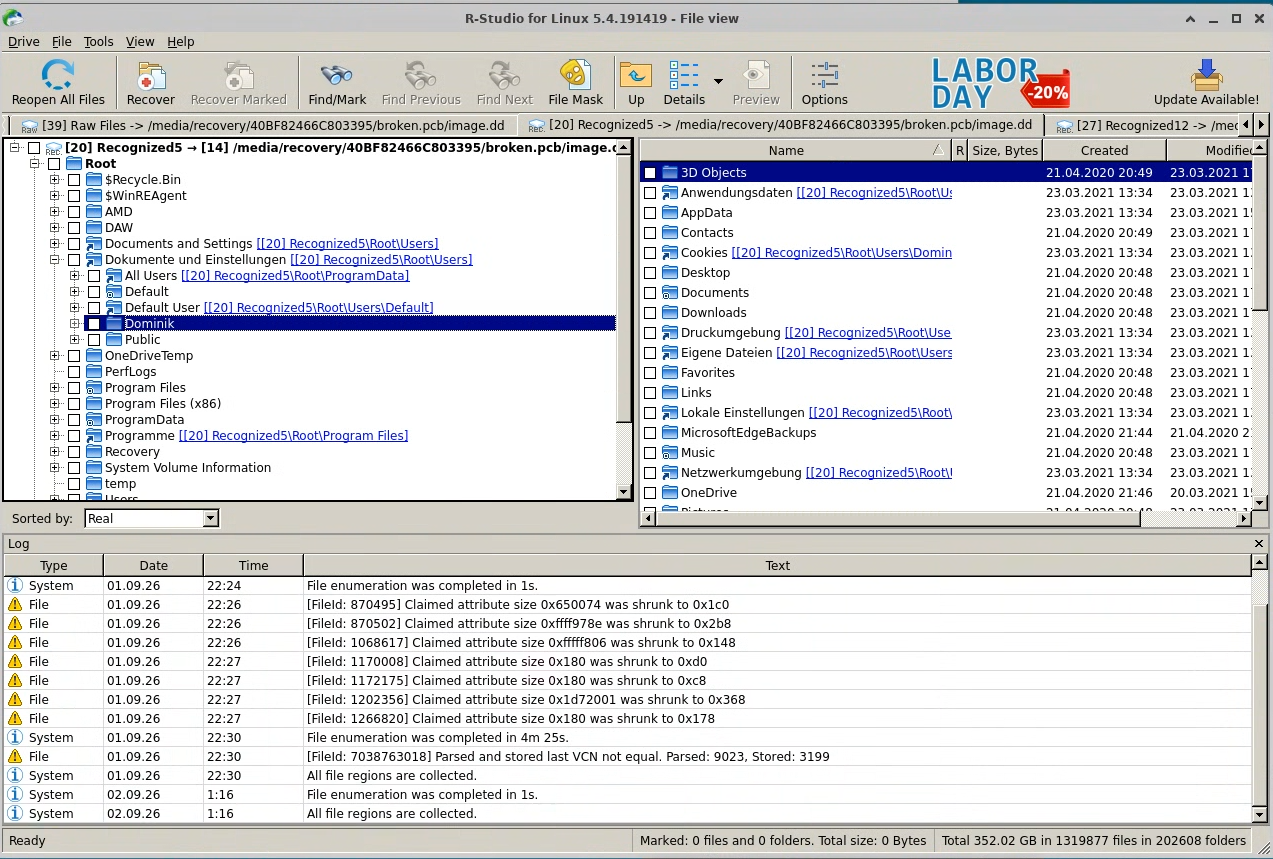Close the Log panel
The image size is (1273, 859).
(x=1259, y=543)
